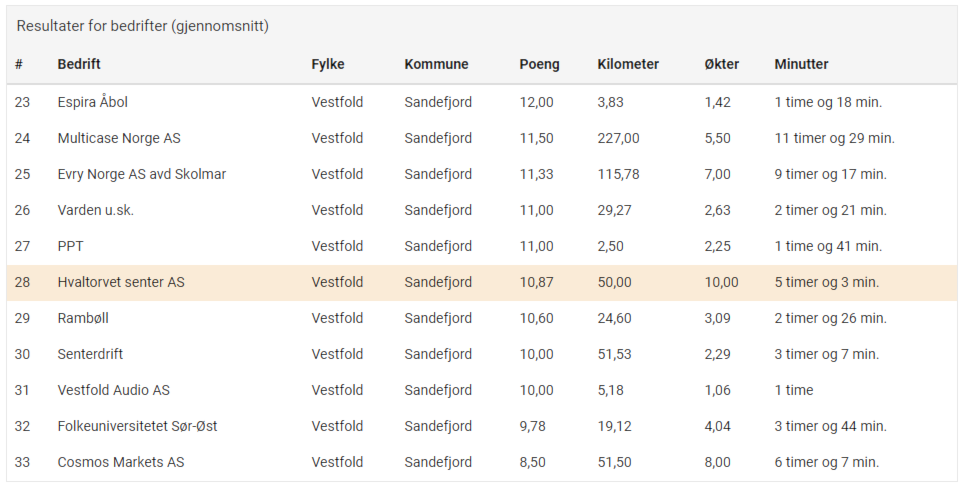Select the Minutter column header
Image resolution: width=967 pixels, height=491 pixels.
click(801, 64)
